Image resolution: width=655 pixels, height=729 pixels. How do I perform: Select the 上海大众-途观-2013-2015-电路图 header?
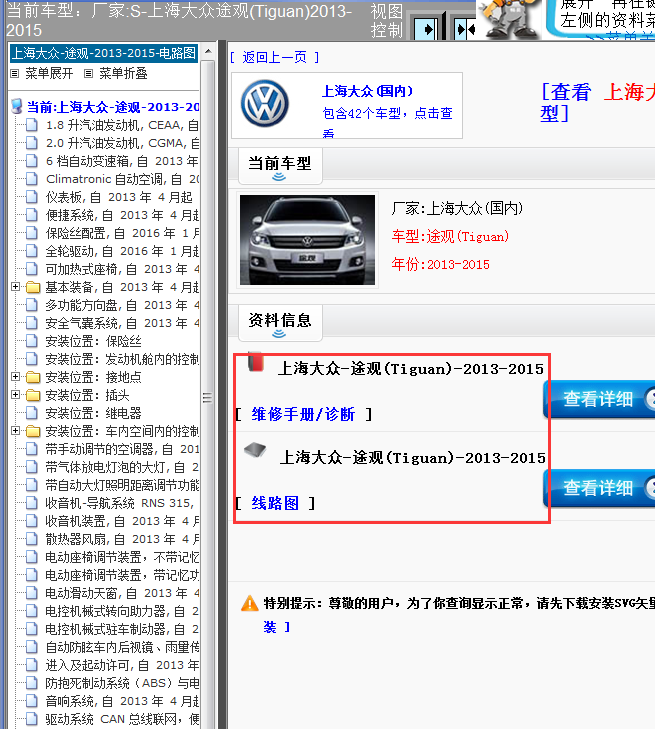click(x=104, y=53)
